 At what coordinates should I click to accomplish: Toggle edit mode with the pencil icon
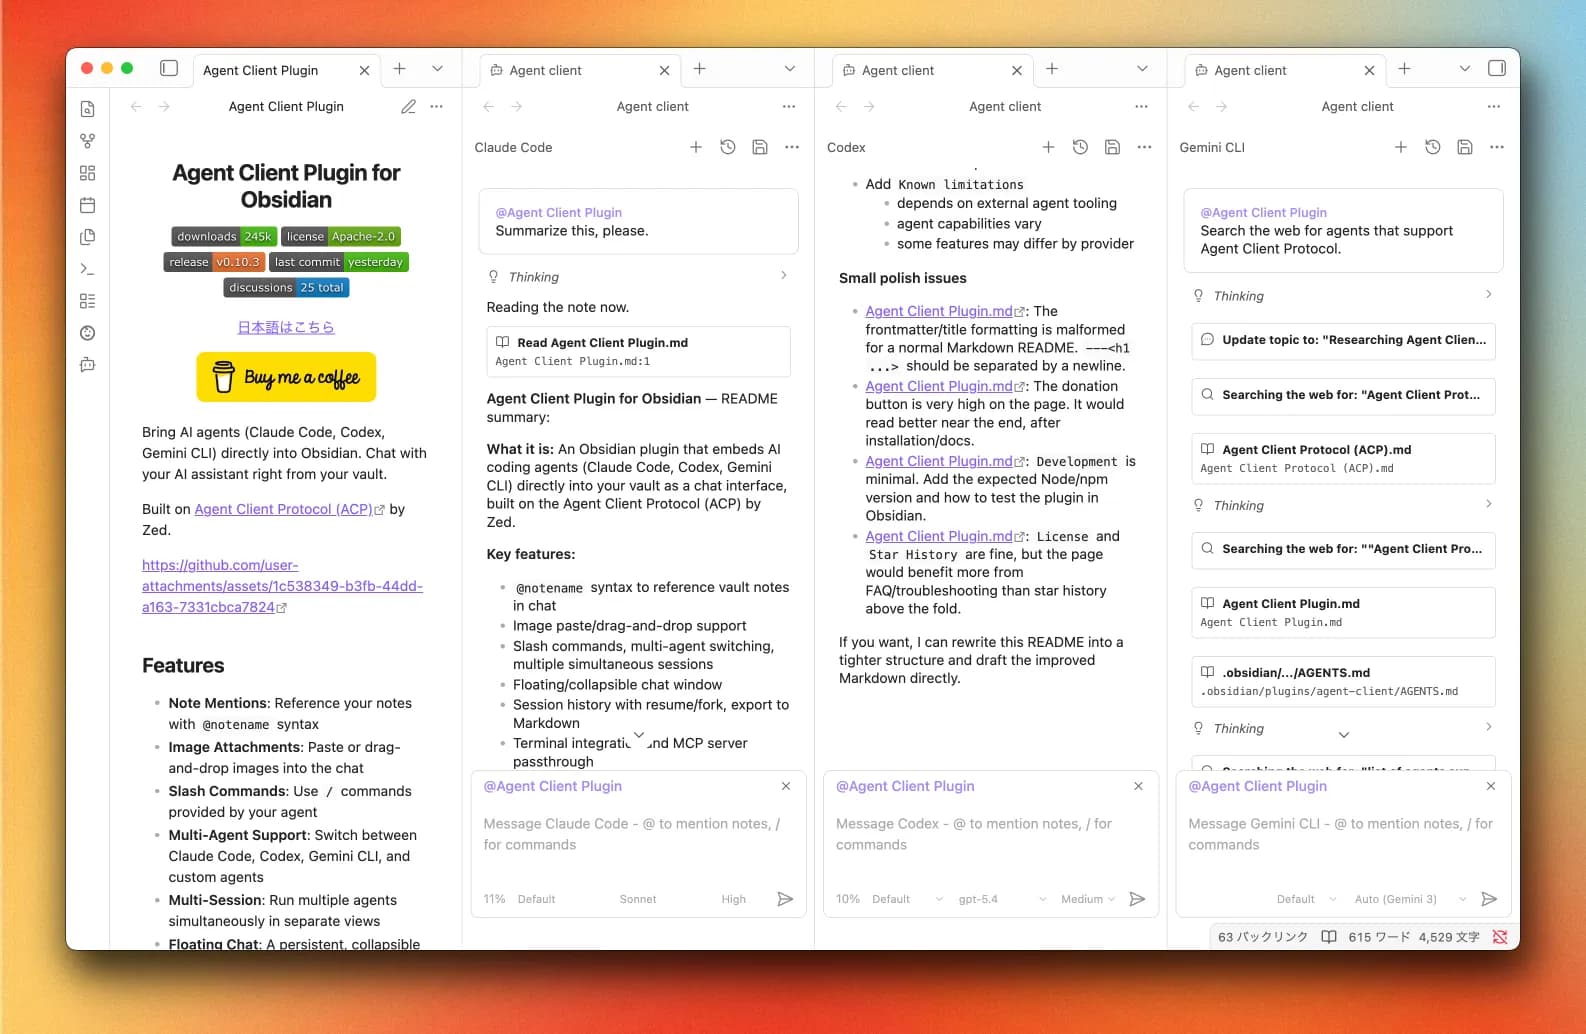coord(408,106)
